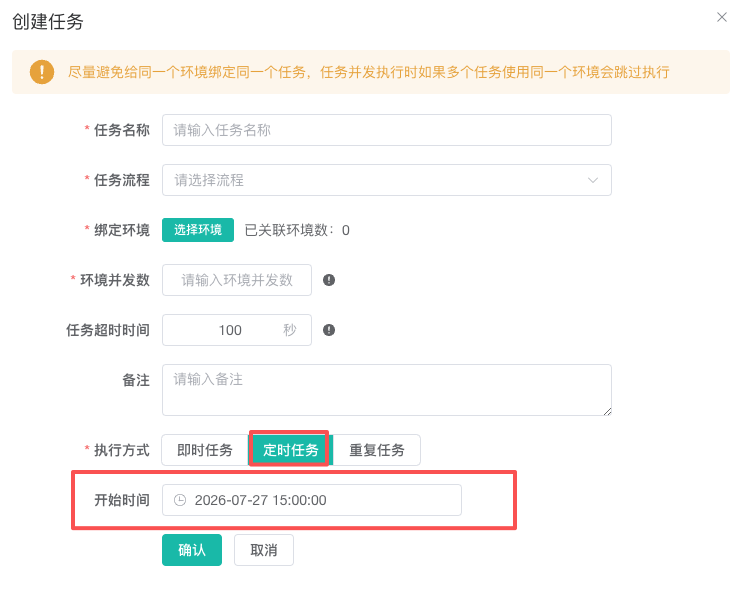Select 定时任务 execution mode
Screen dimensions: 739x590
pyautogui.click(x=291, y=450)
